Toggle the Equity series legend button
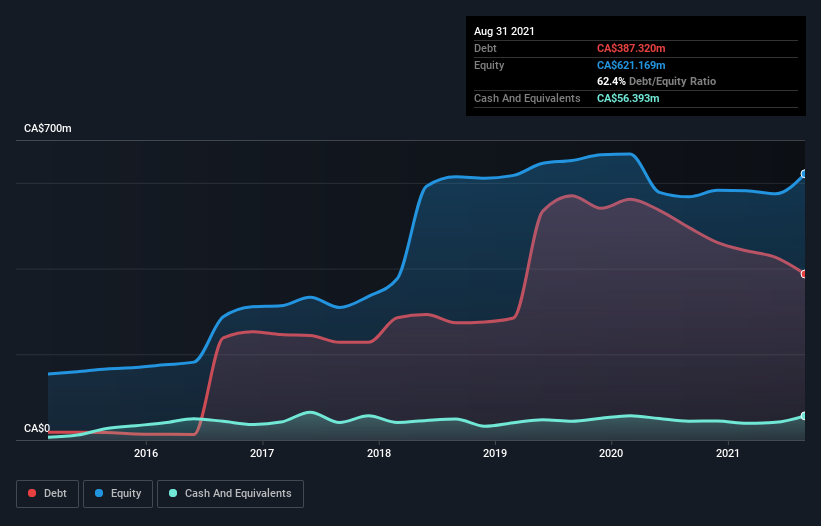The height and width of the screenshot is (526, 821). (118, 494)
